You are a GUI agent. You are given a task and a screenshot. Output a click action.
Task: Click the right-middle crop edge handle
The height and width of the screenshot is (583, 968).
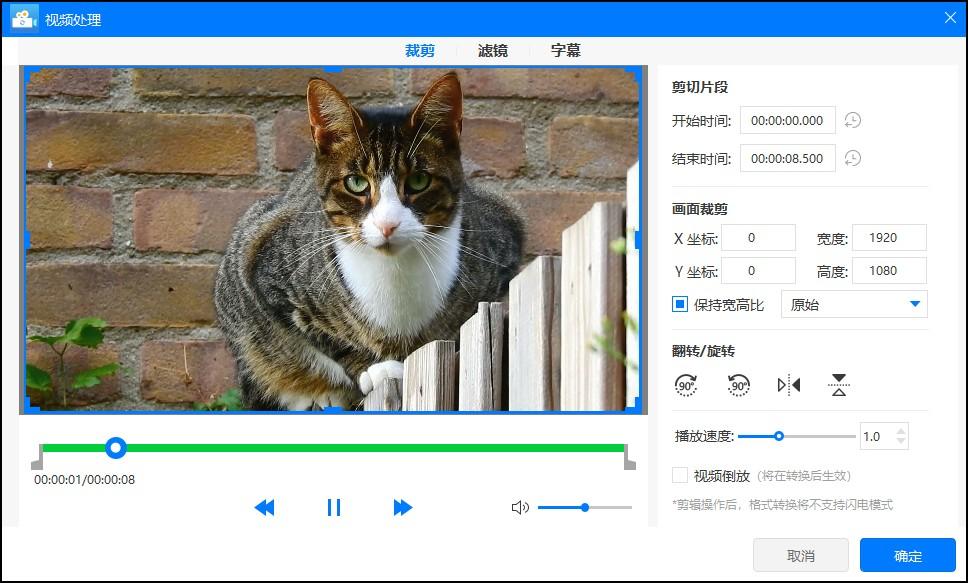coord(638,239)
